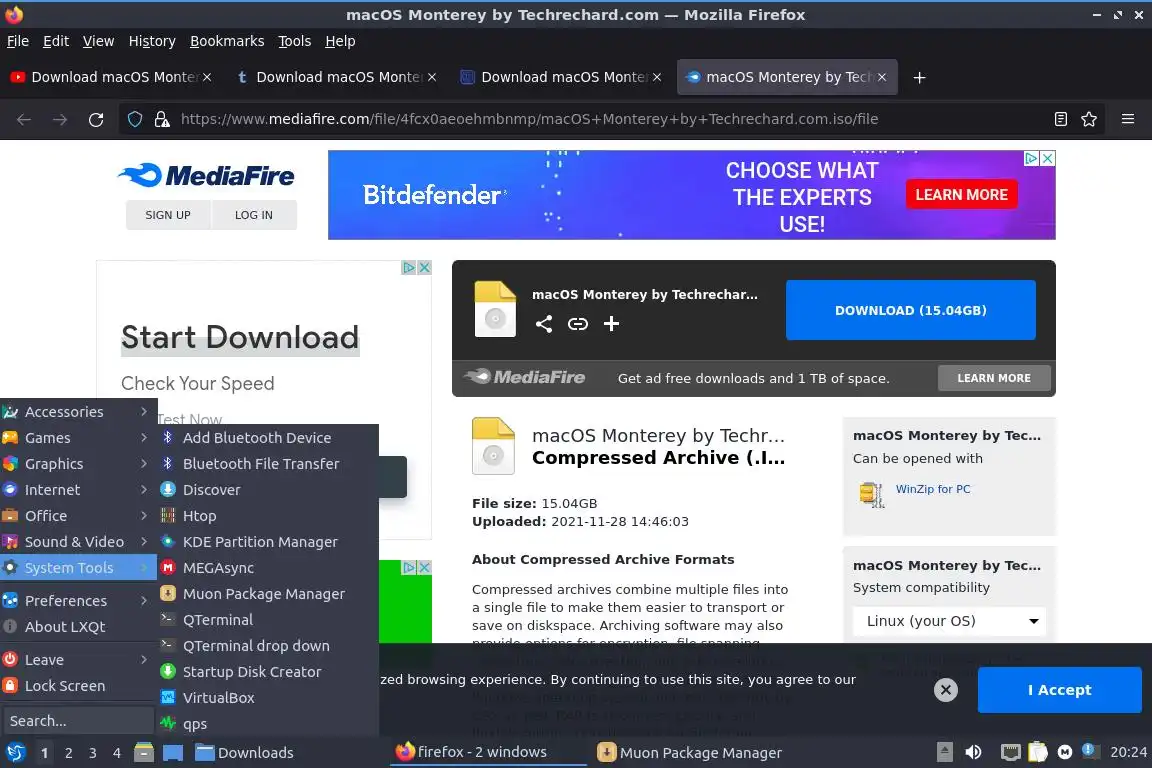Screen dimensions: 1152x768
Task: Click LEARN MORE in MediaFire promo bar
Action: click(x=994, y=378)
